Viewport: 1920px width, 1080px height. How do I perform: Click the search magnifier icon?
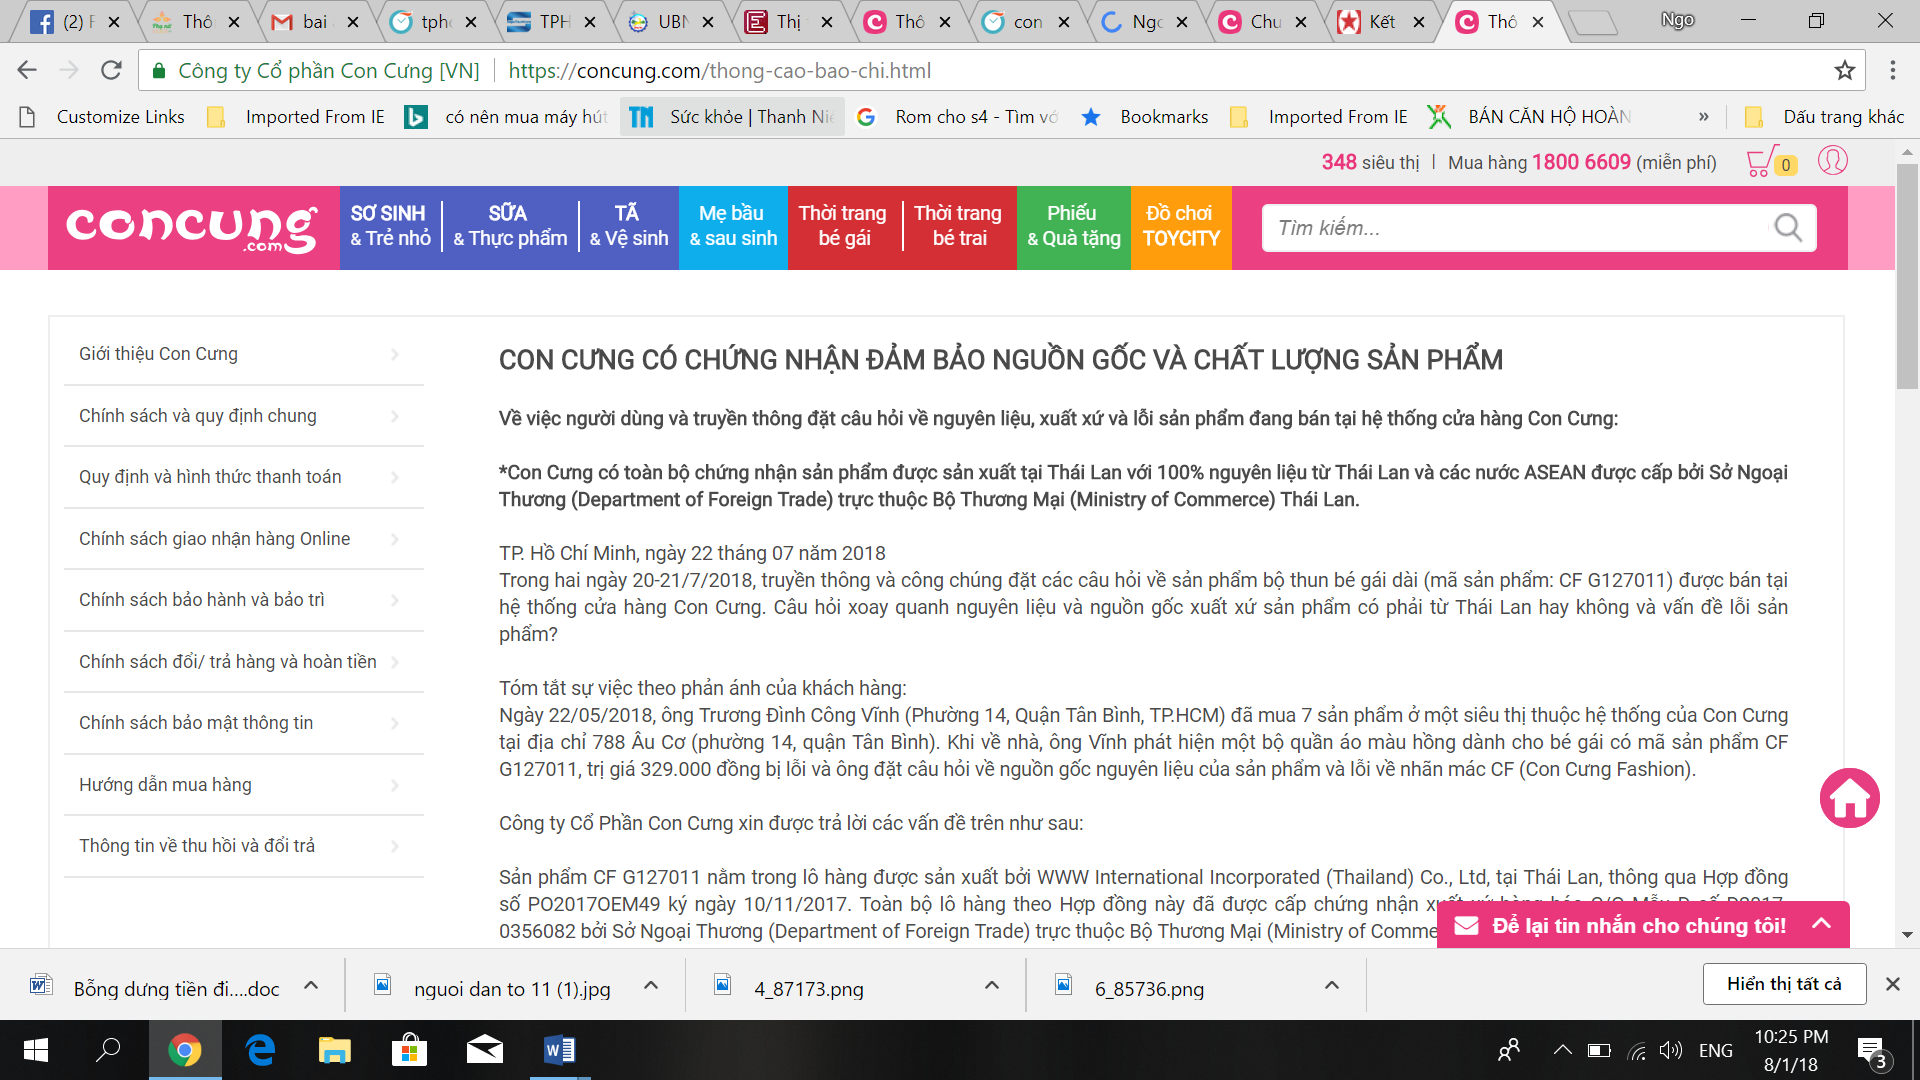point(1788,228)
